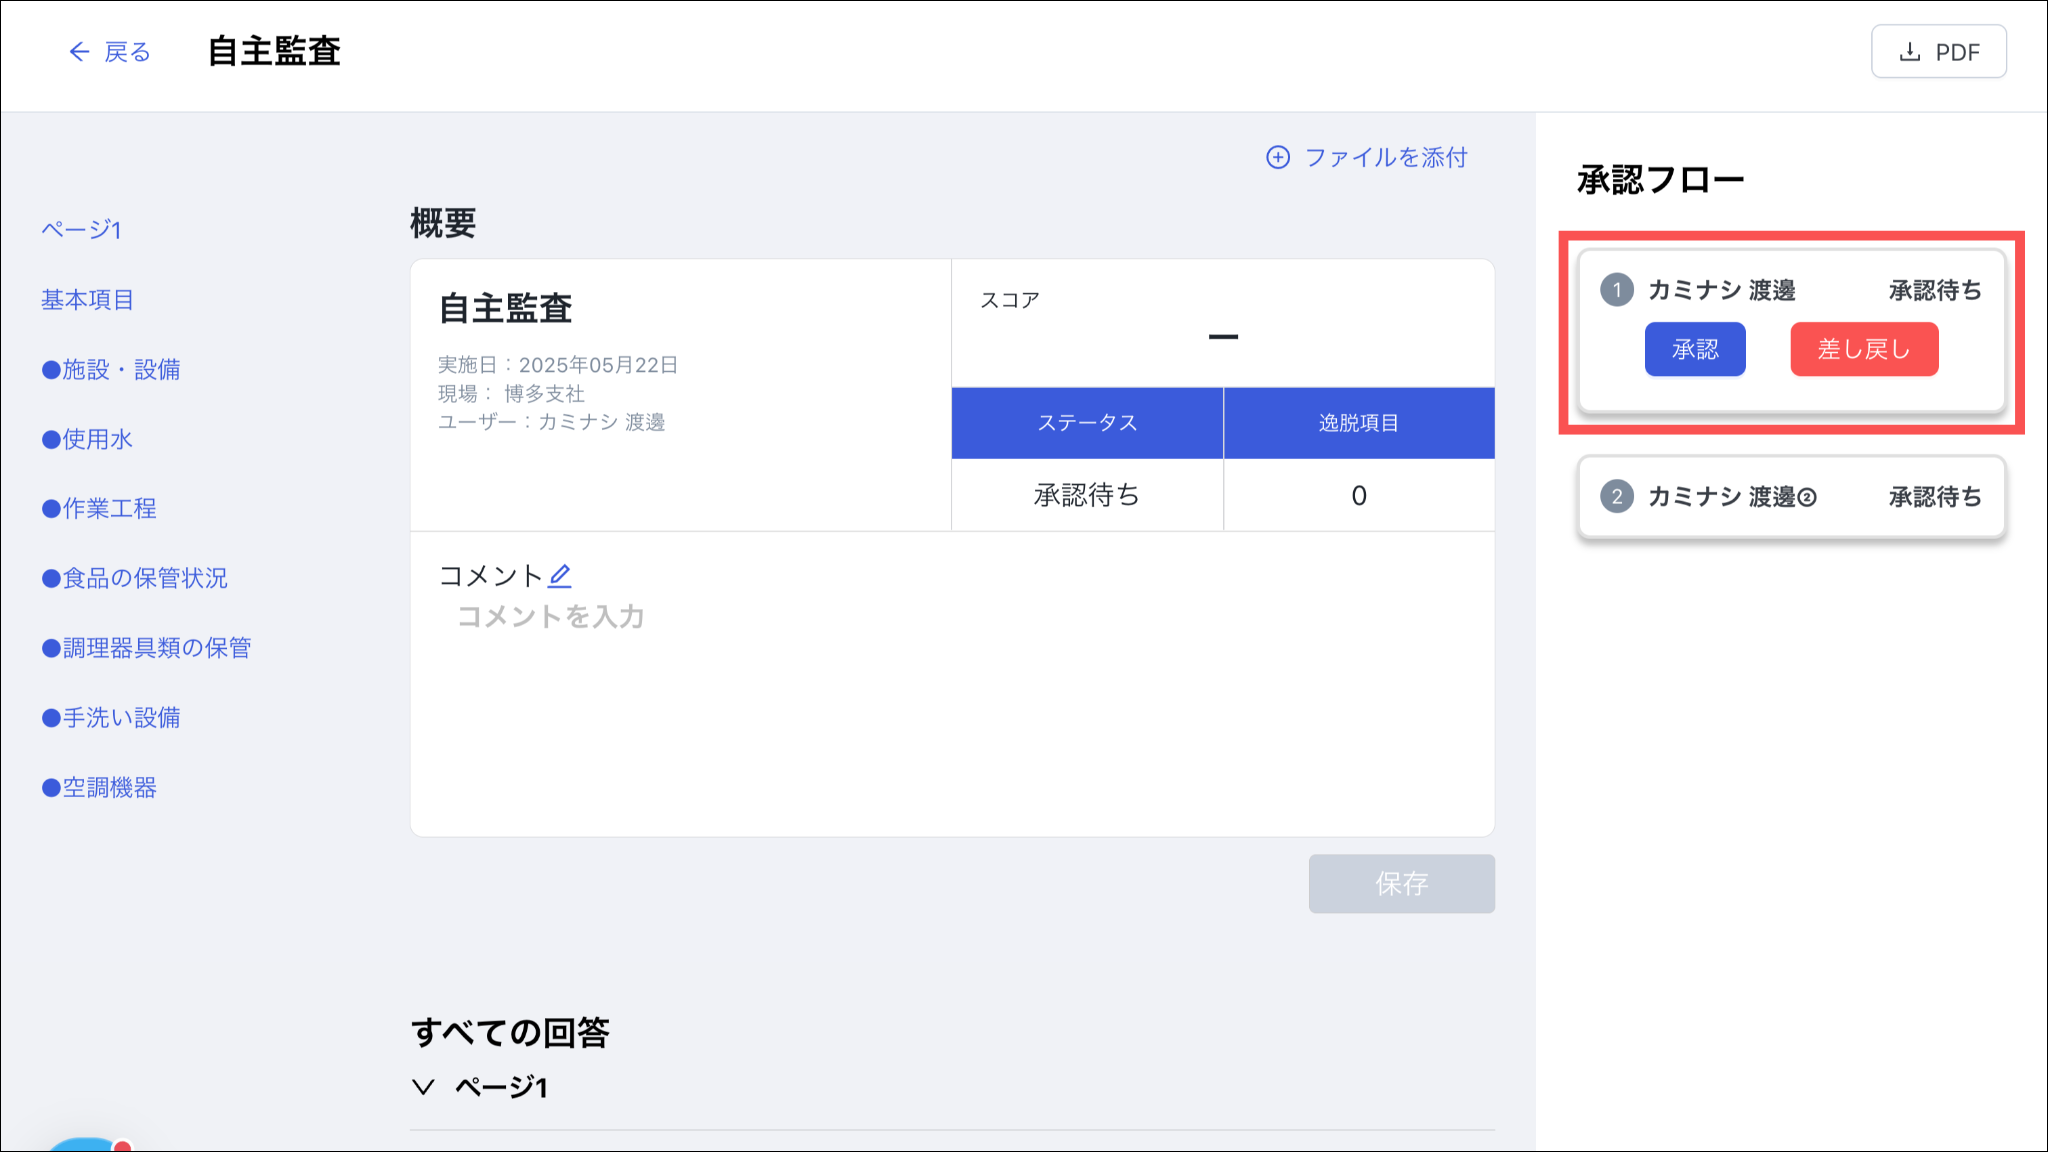Jump to ページ1 in the sidebar
The width and height of the screenshot is (2048, 1152).
[x=81, y=230]
